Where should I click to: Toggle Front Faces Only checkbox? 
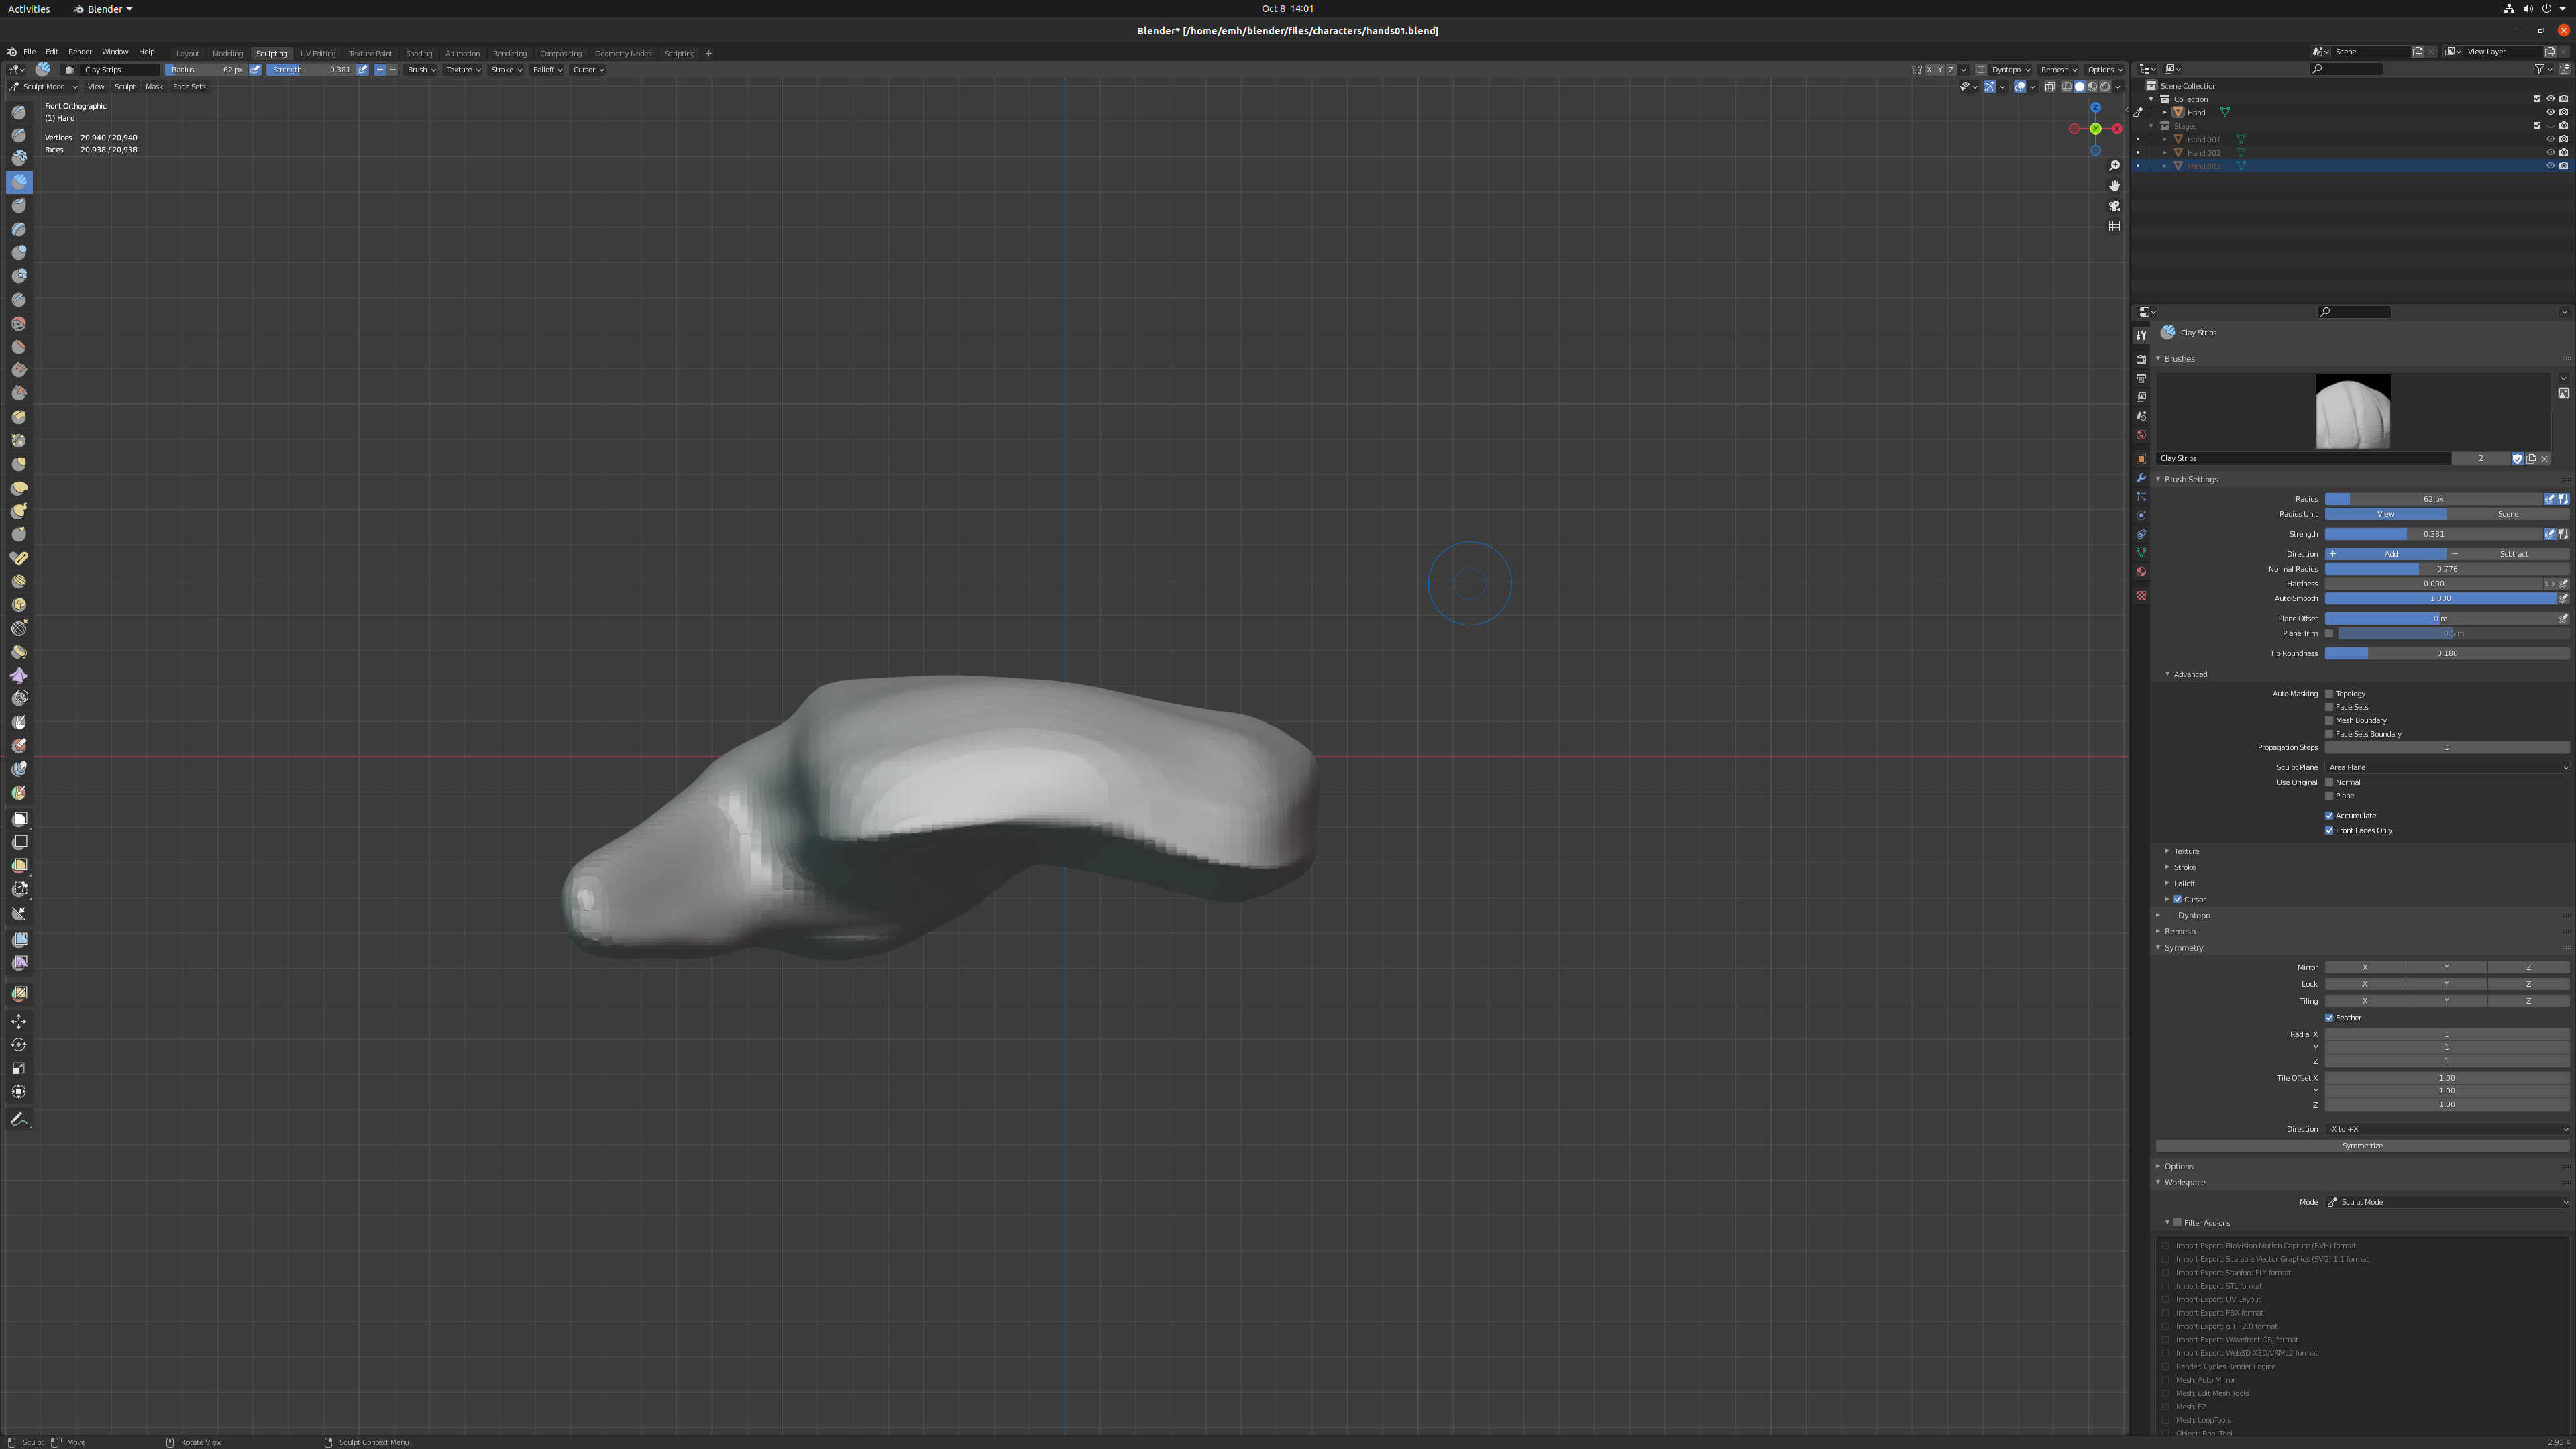(2330, 830)
